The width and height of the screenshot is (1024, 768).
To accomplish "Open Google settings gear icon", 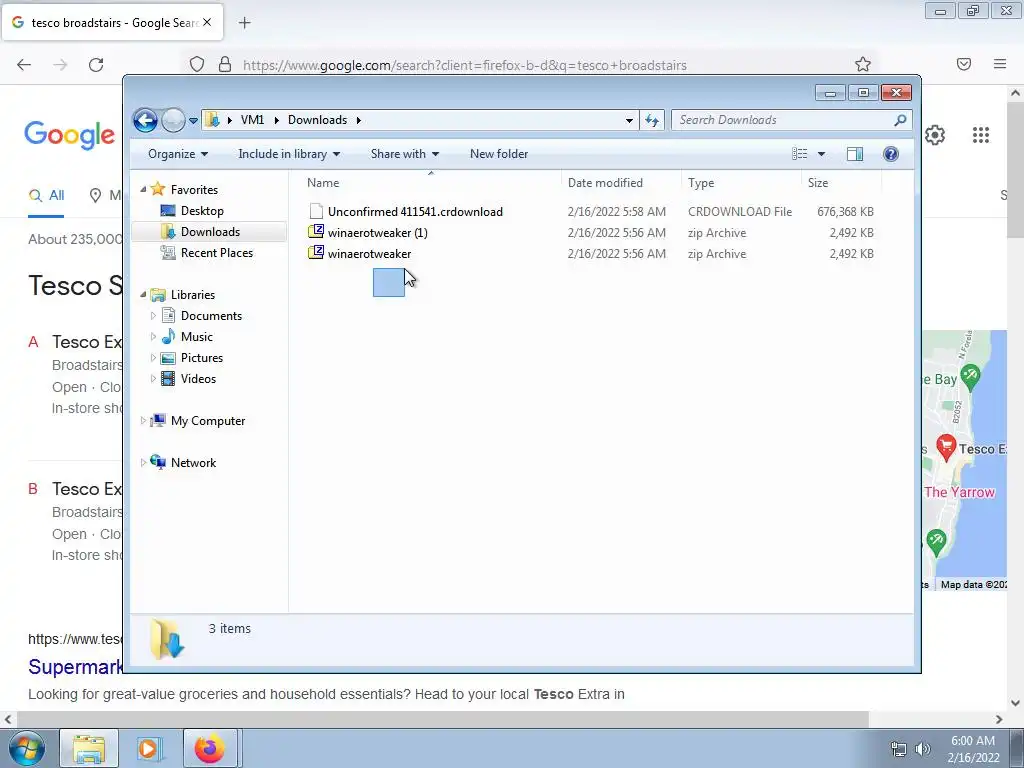I will coord(935,135).
